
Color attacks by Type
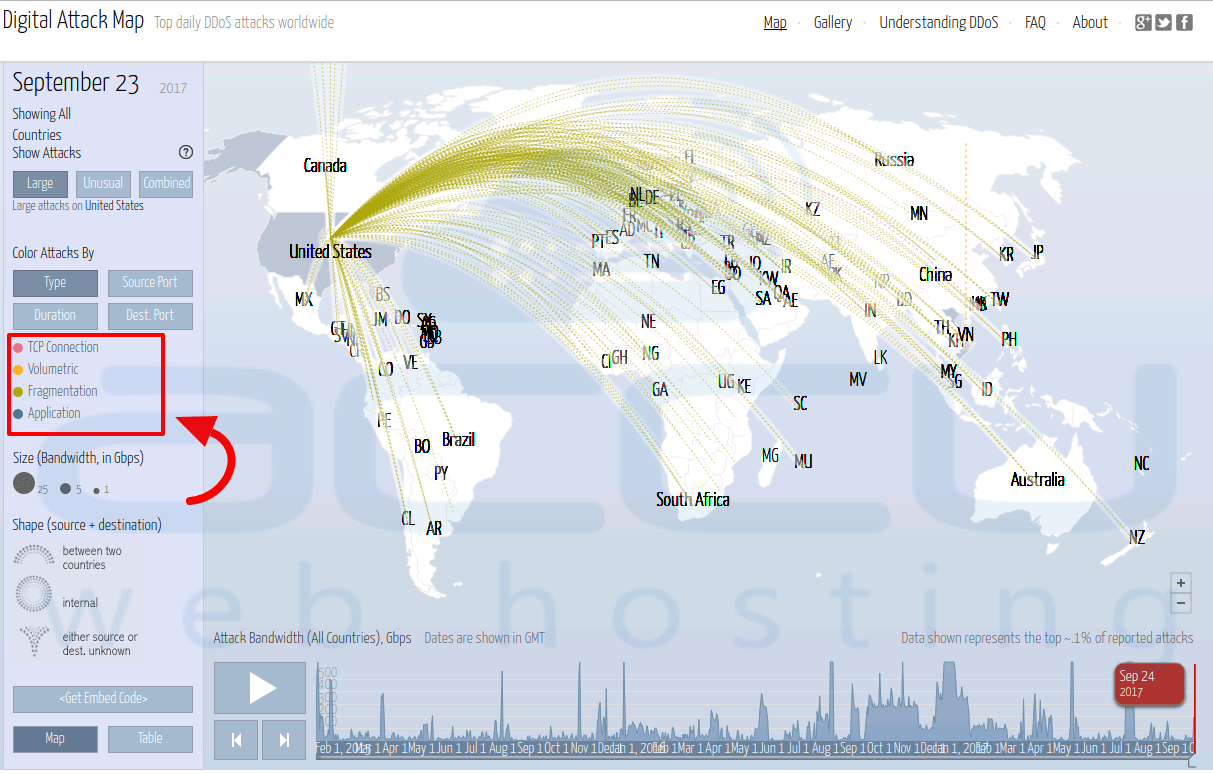[55, 283]
